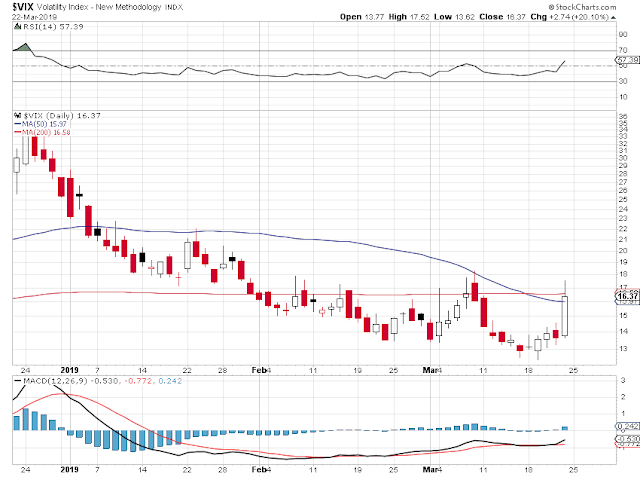Click the 30 level label on RSI axis
The image size is (640, 477).
622,81
